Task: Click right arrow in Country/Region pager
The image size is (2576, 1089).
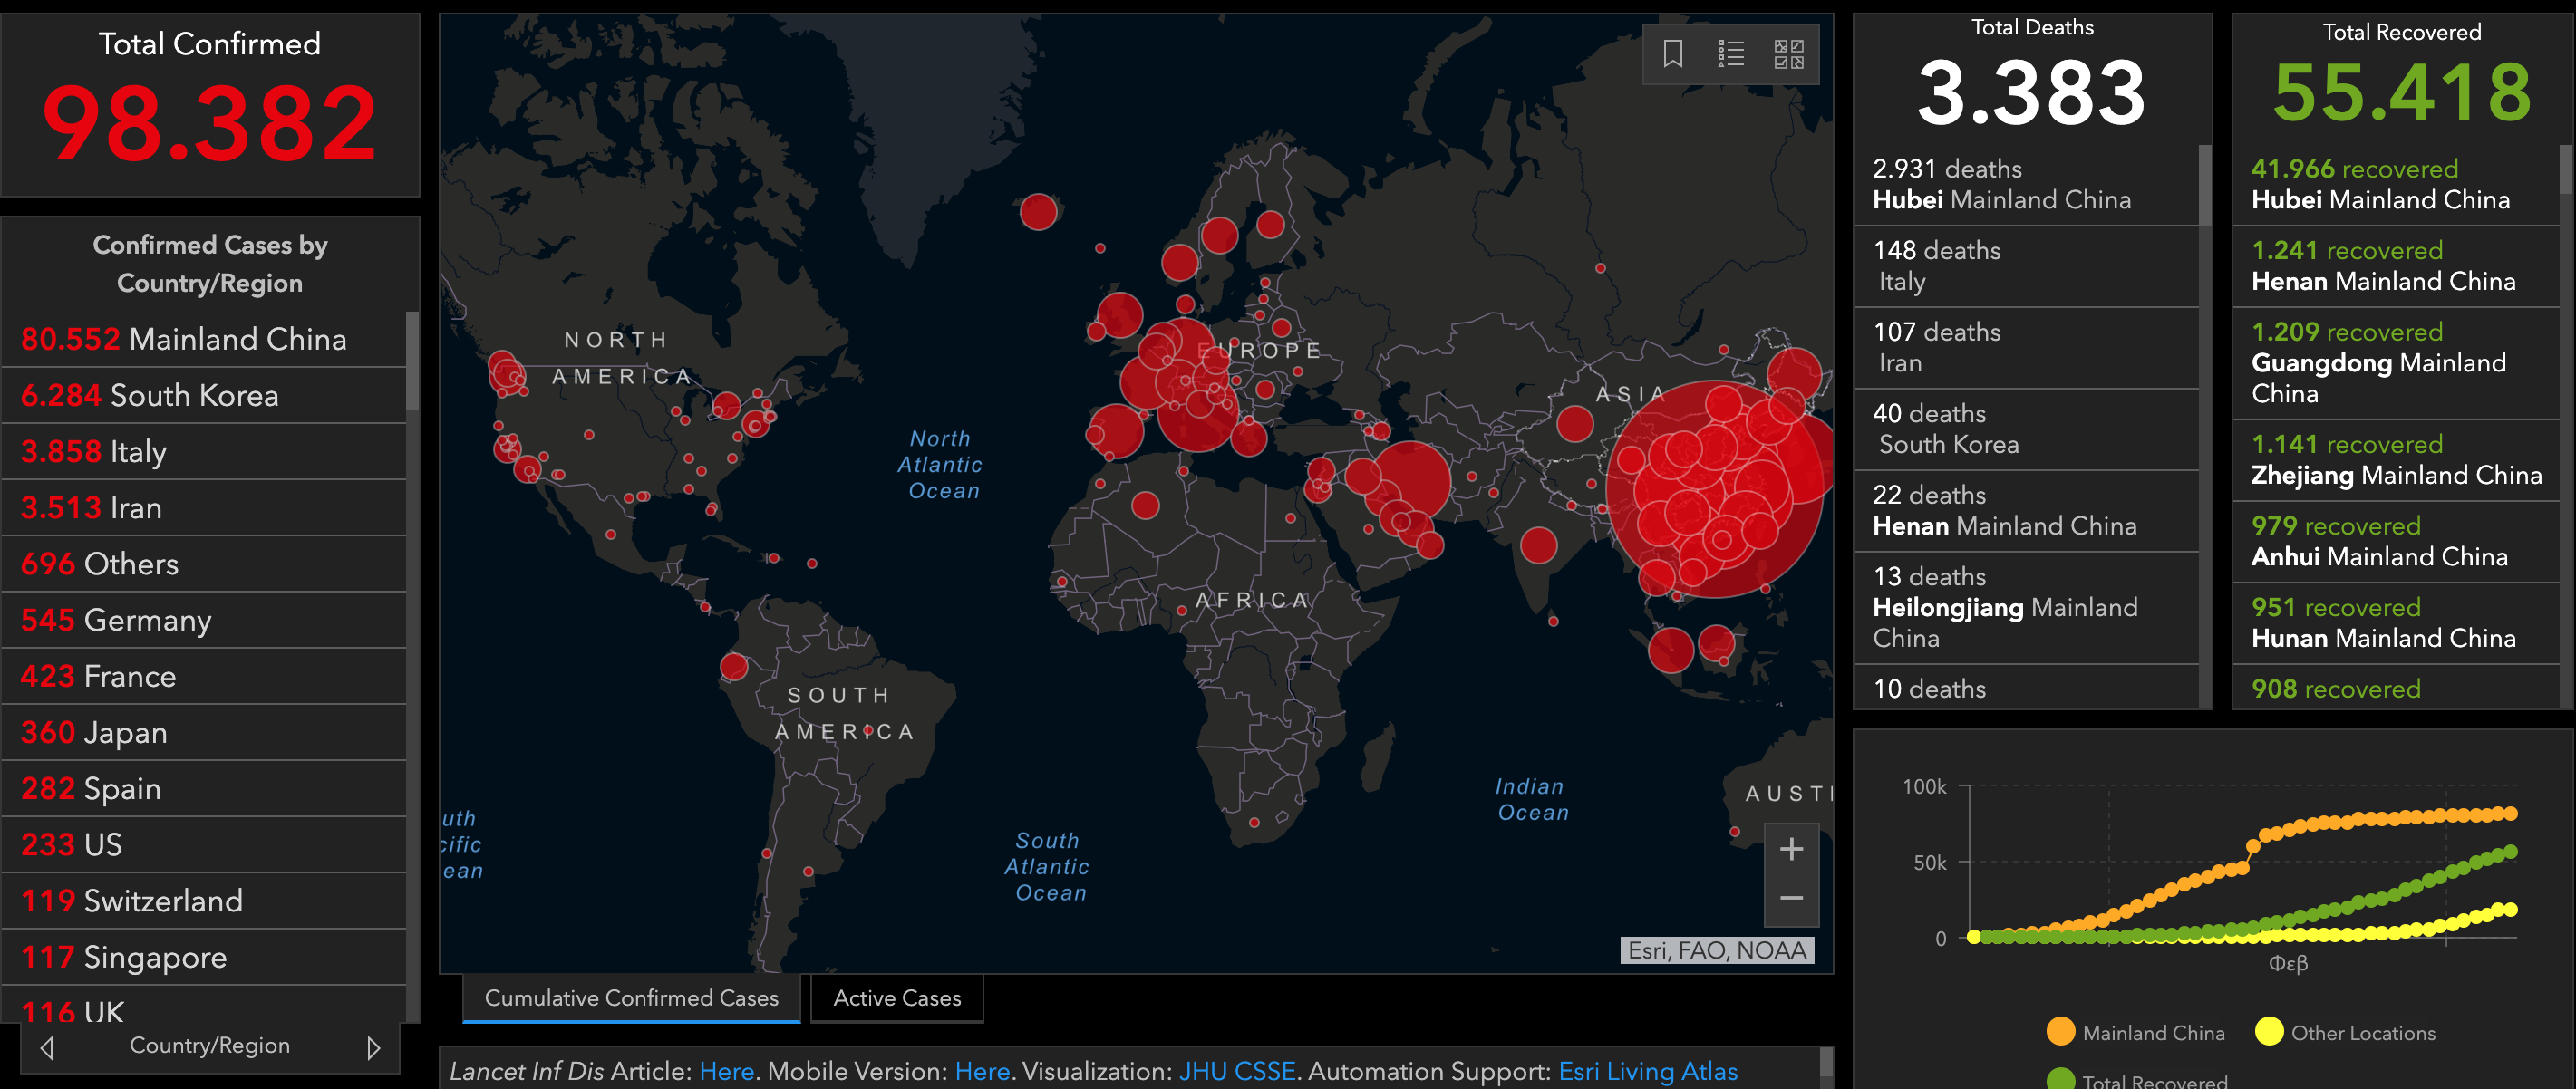Action: 373,1047
